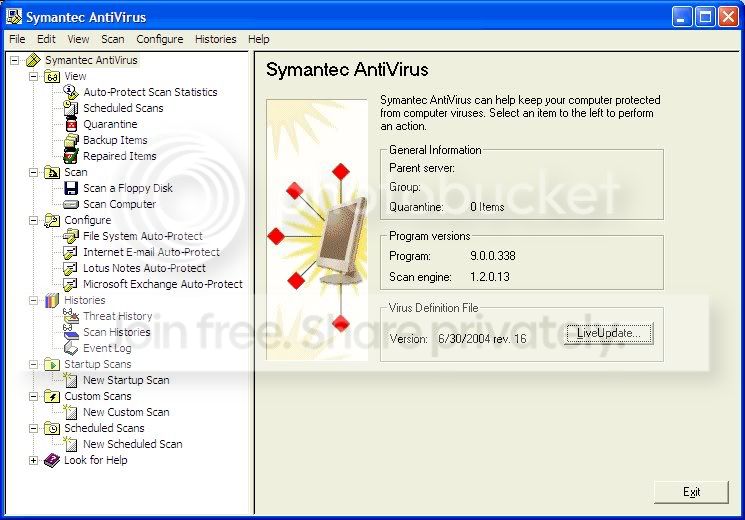Image resolution: width=745 pixels, height=520 pixels.
Task: Click the Symantec AntiVirus root tree icon
Action: pyautogui.click(x=34, y=60)
